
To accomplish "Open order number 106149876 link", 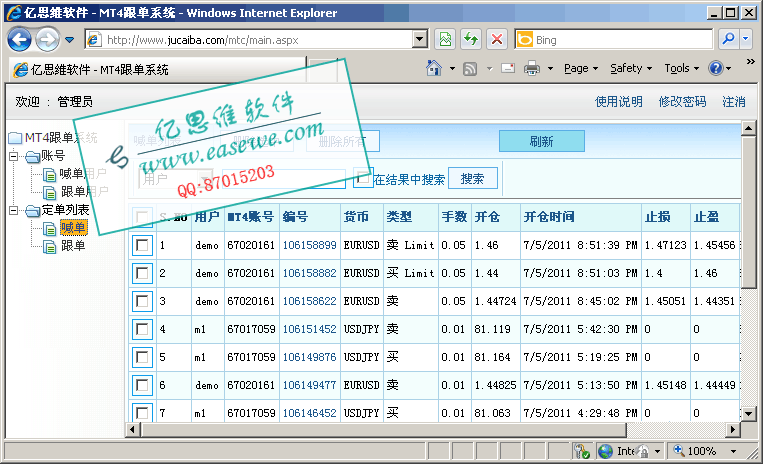I will tap(309, 357).
